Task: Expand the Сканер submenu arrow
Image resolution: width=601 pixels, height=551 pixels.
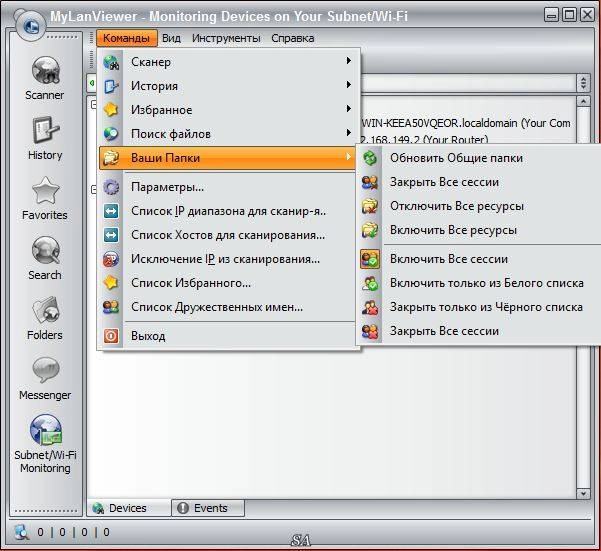Action: (348, 61)
